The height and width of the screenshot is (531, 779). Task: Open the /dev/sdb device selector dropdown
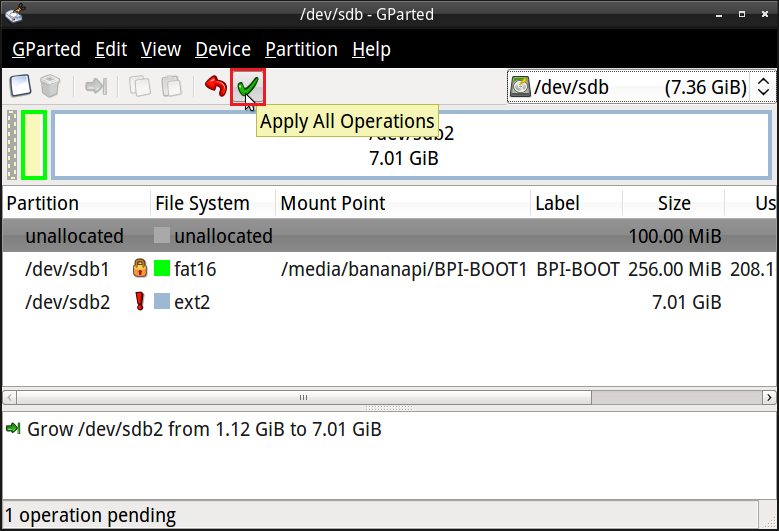(x=641, y=87)
